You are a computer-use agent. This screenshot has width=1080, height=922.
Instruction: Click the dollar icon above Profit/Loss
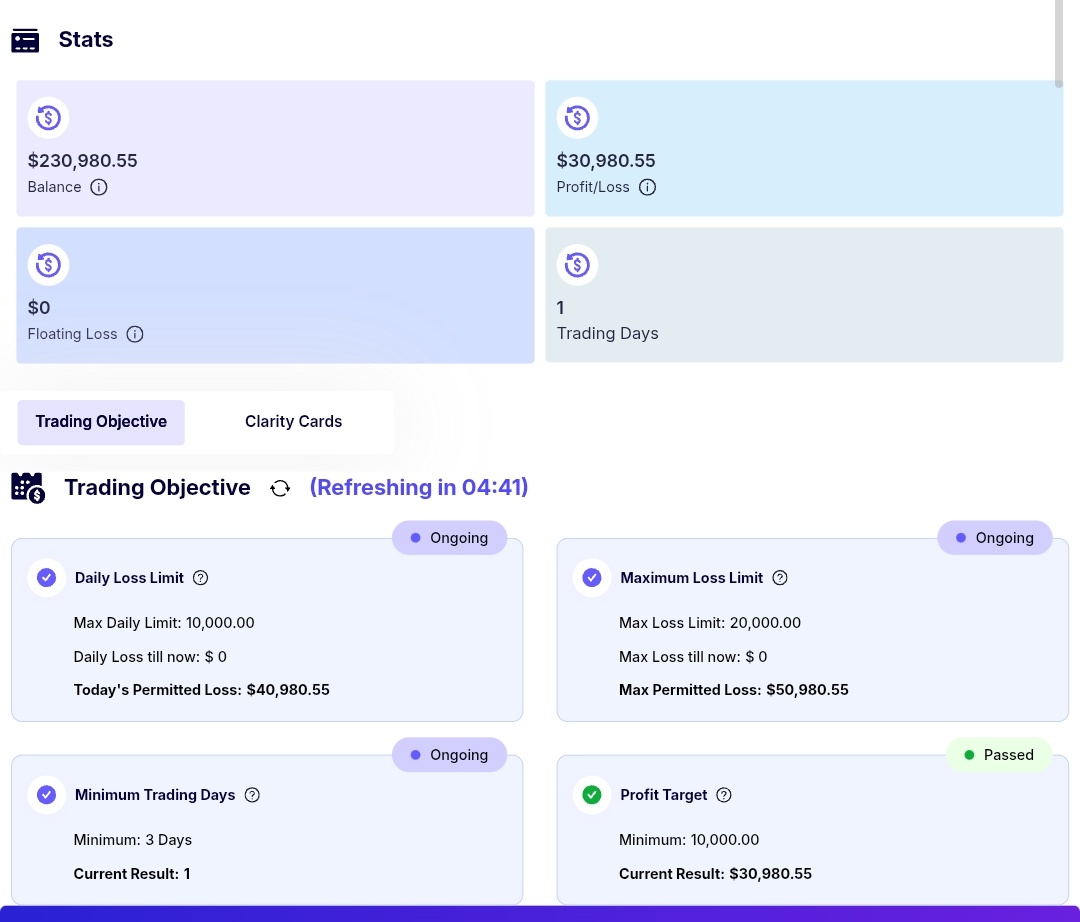click(x=577, y=118)
